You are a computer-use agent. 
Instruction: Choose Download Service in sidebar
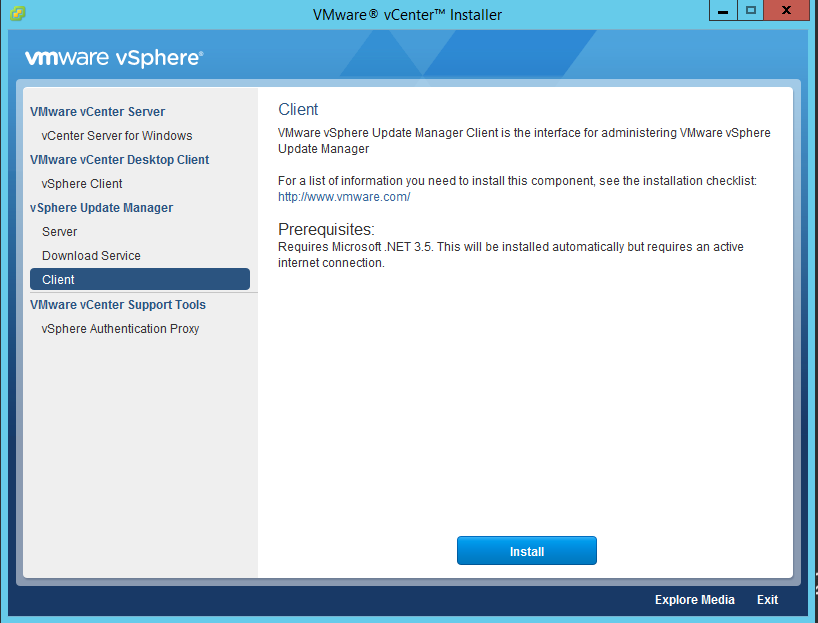click(91, 256)
